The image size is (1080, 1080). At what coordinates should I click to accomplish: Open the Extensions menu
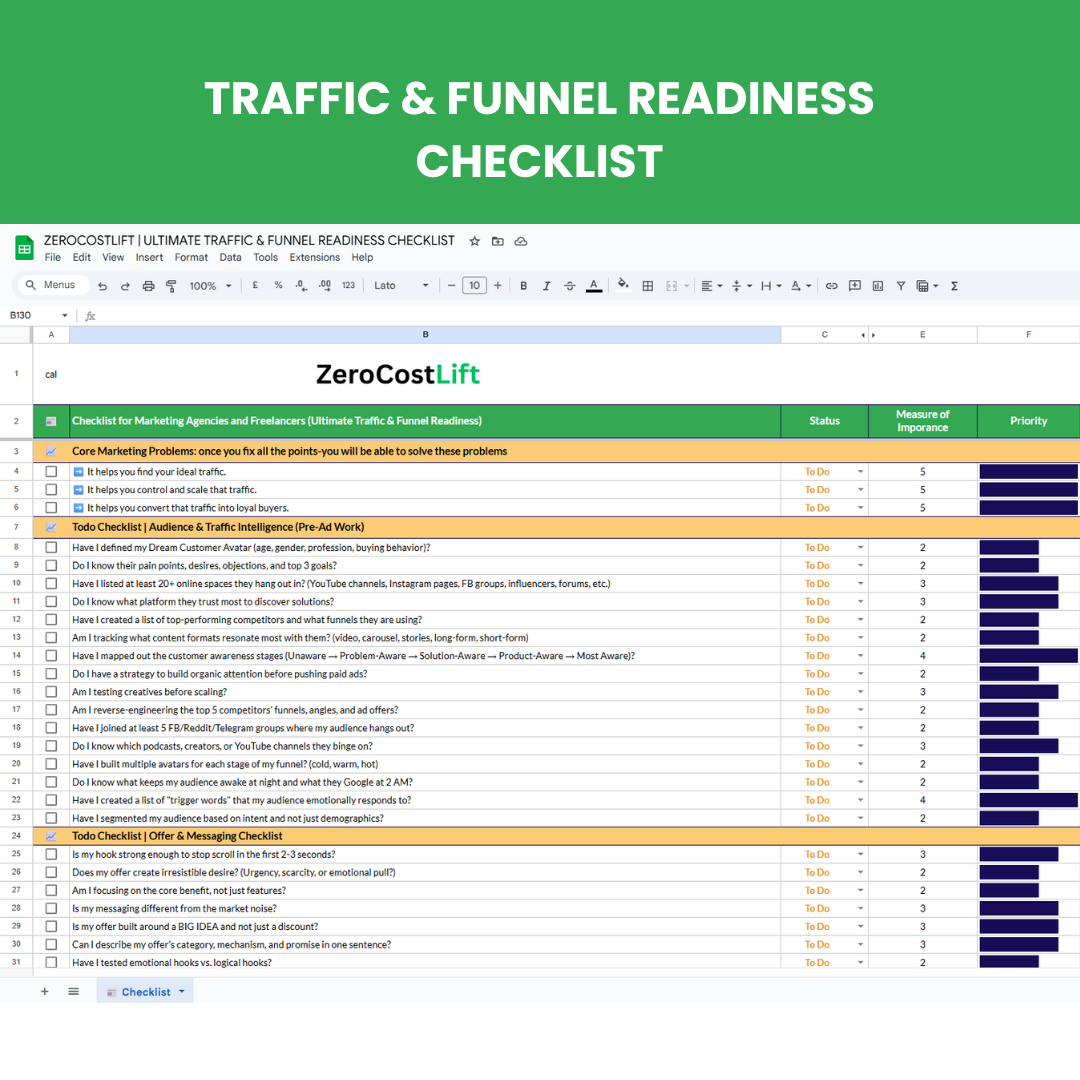click(x=314, y=257)
